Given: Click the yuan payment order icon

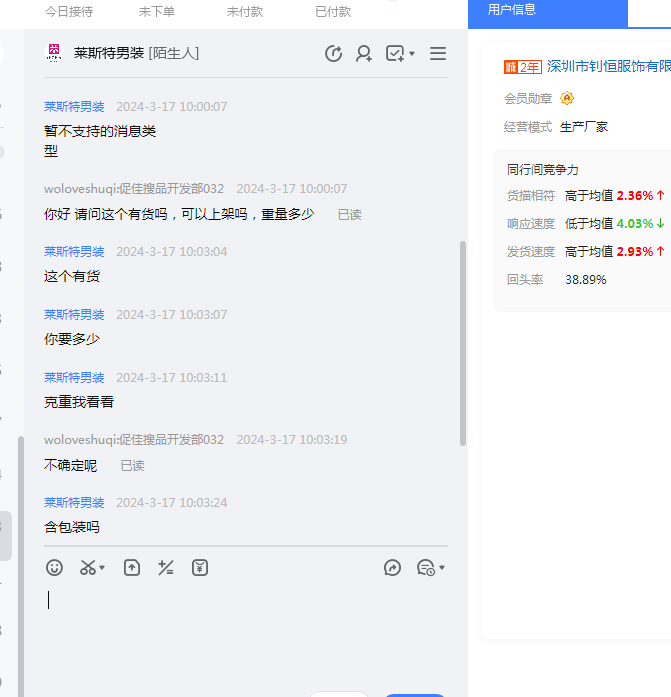Looking at the screenshot, I should coord(200,568).
